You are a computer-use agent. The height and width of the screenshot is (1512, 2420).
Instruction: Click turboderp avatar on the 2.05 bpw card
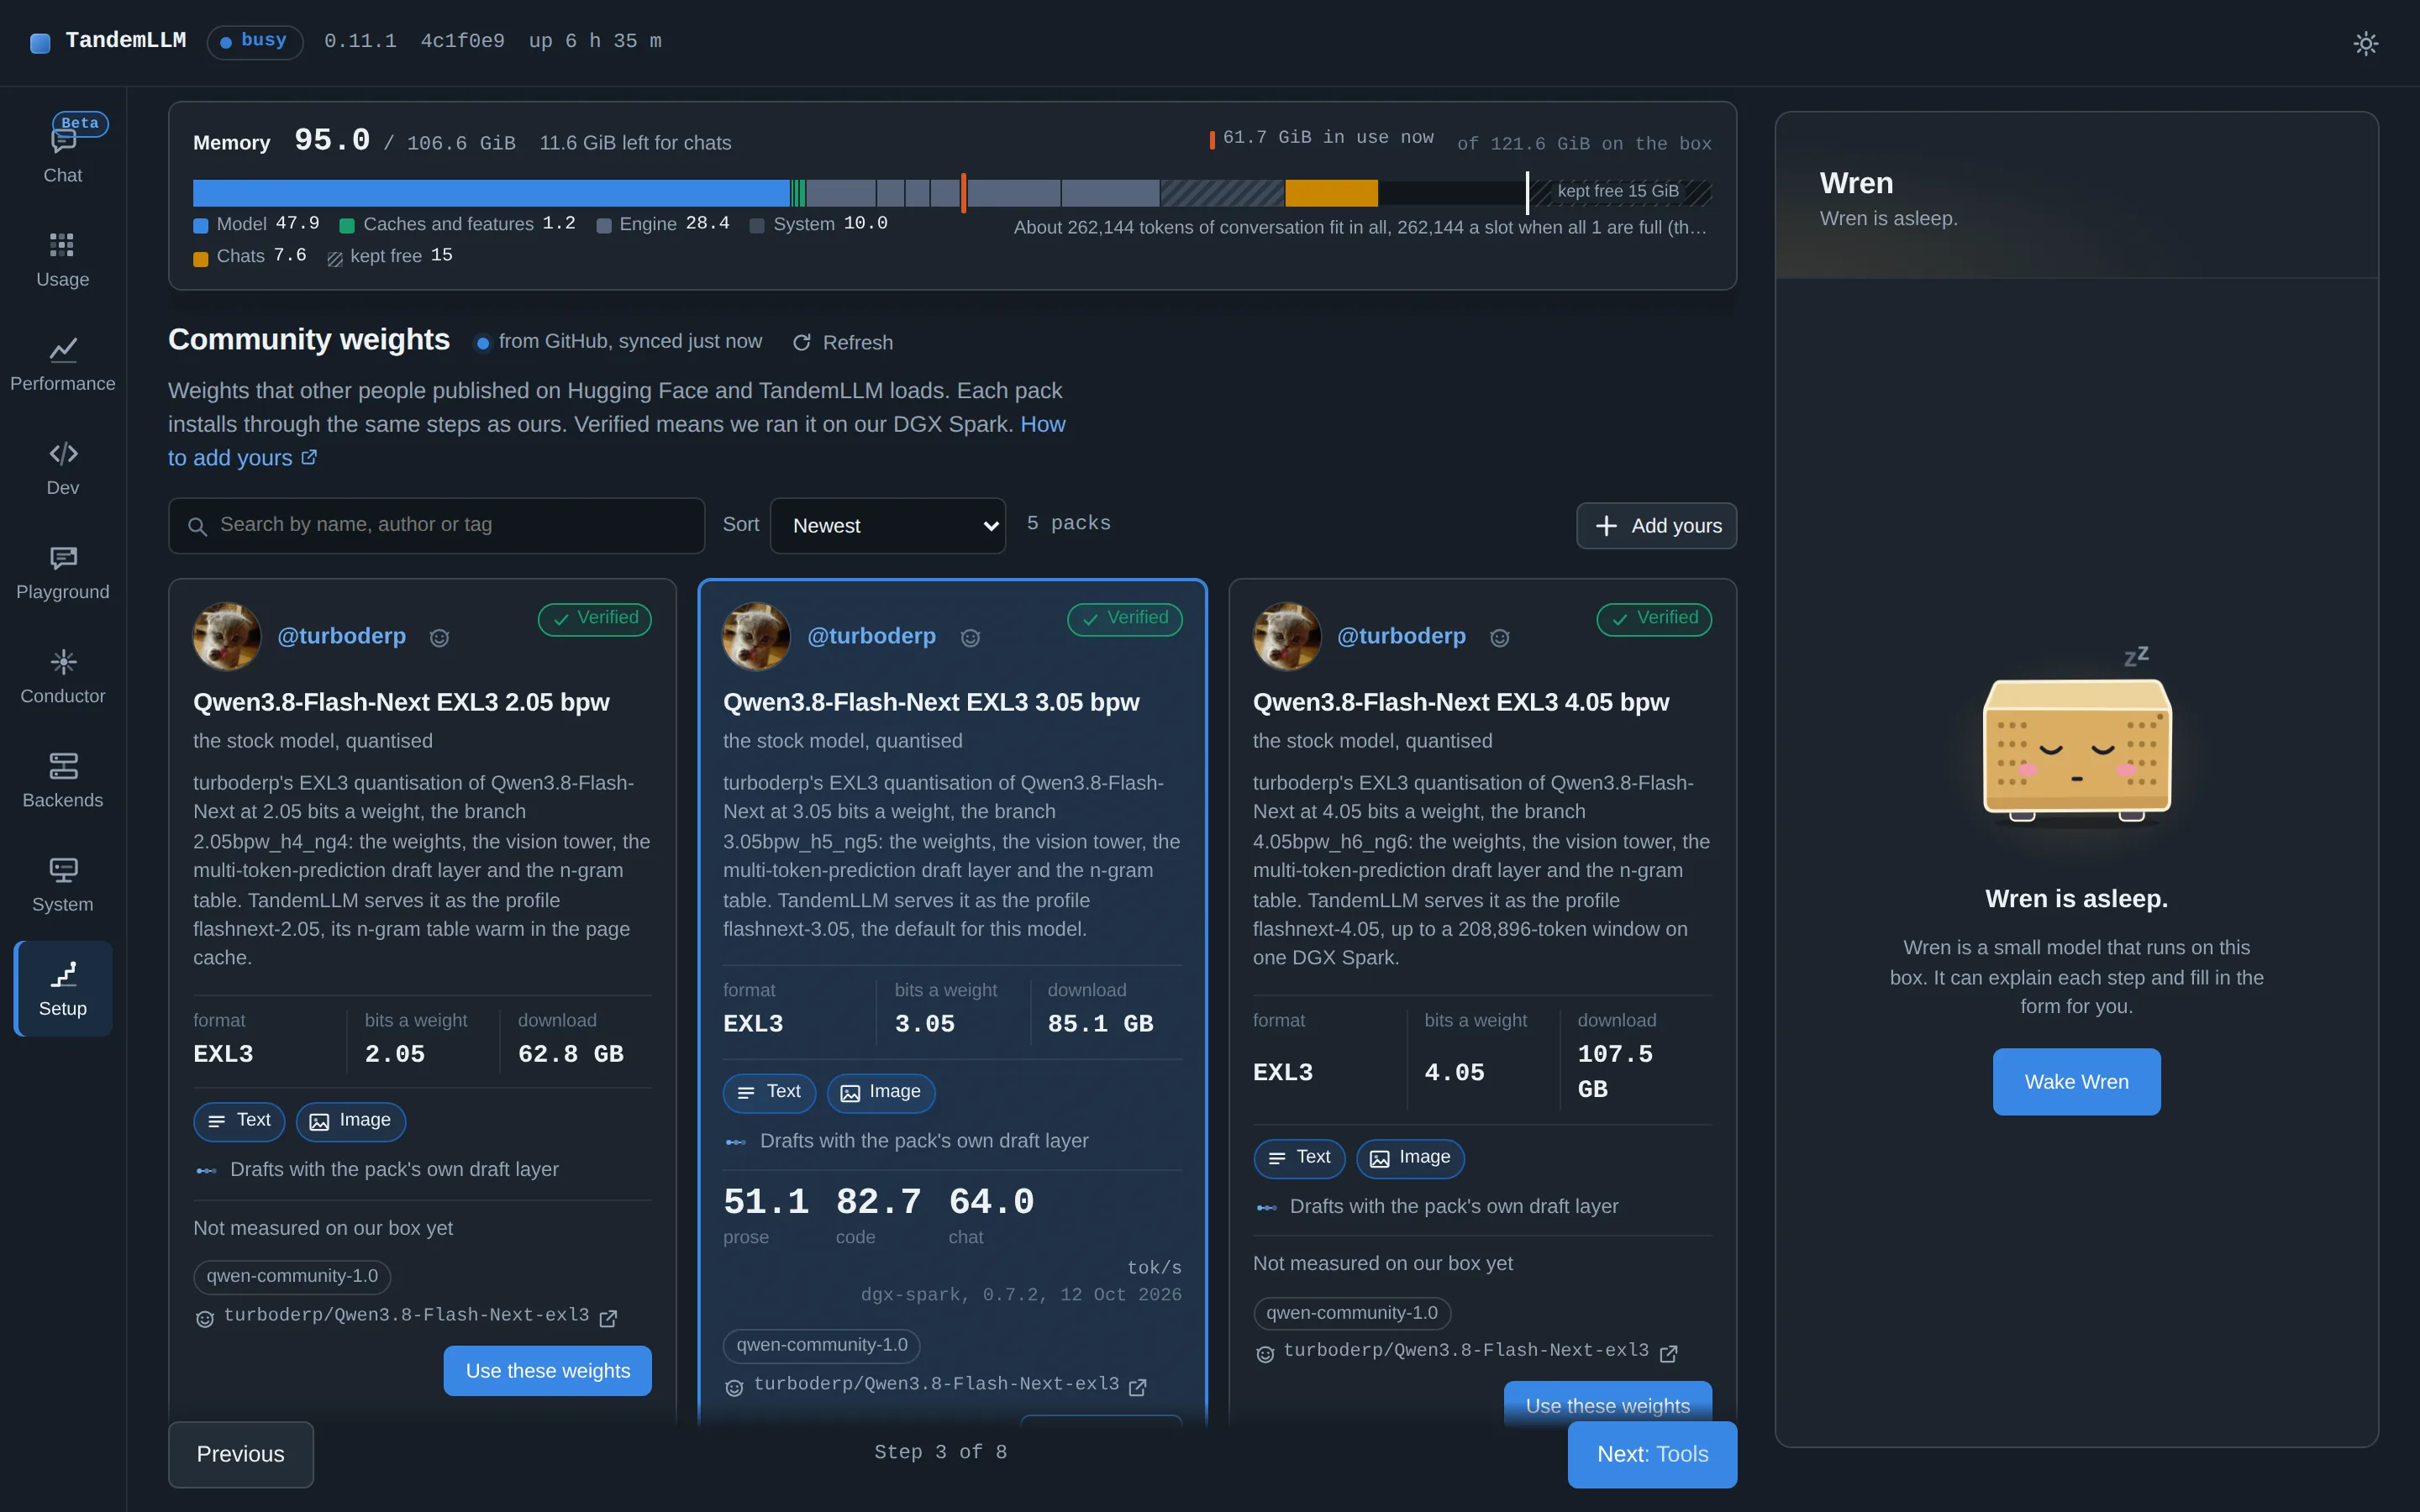tap(227, 636)
